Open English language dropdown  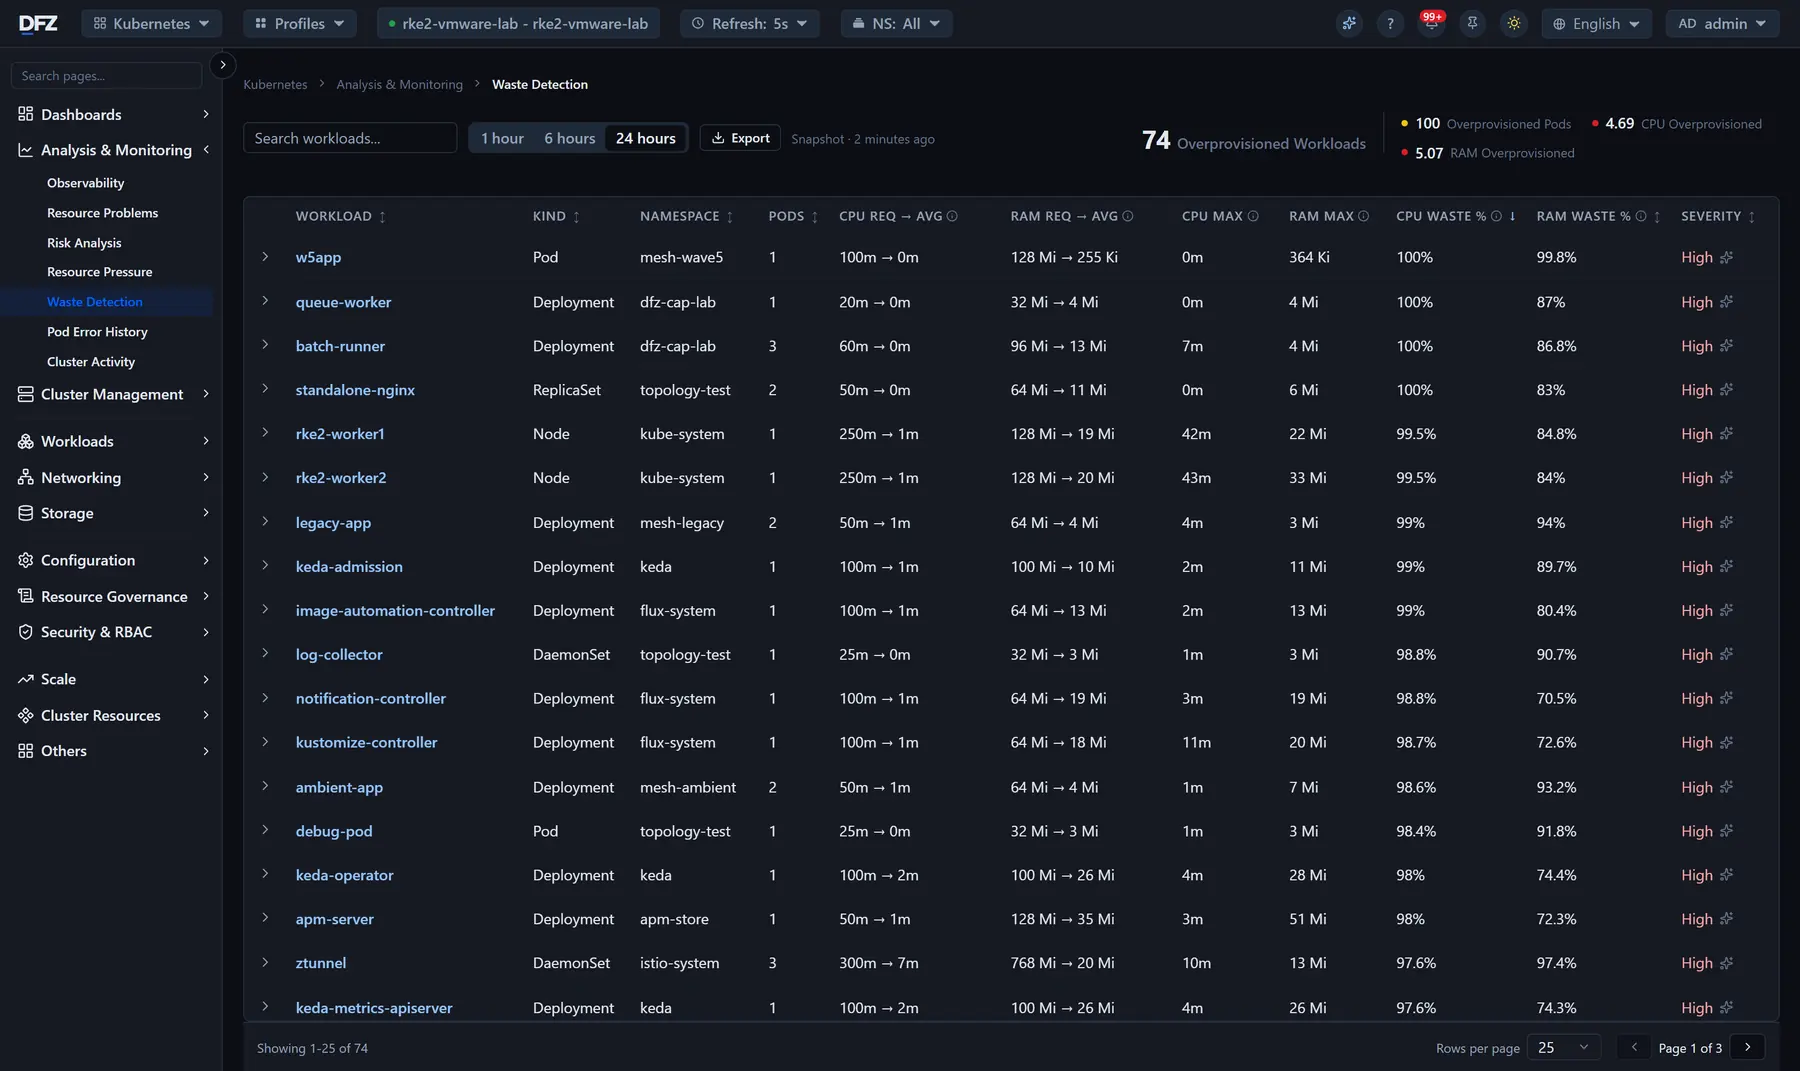click(x=1597, y=23)
